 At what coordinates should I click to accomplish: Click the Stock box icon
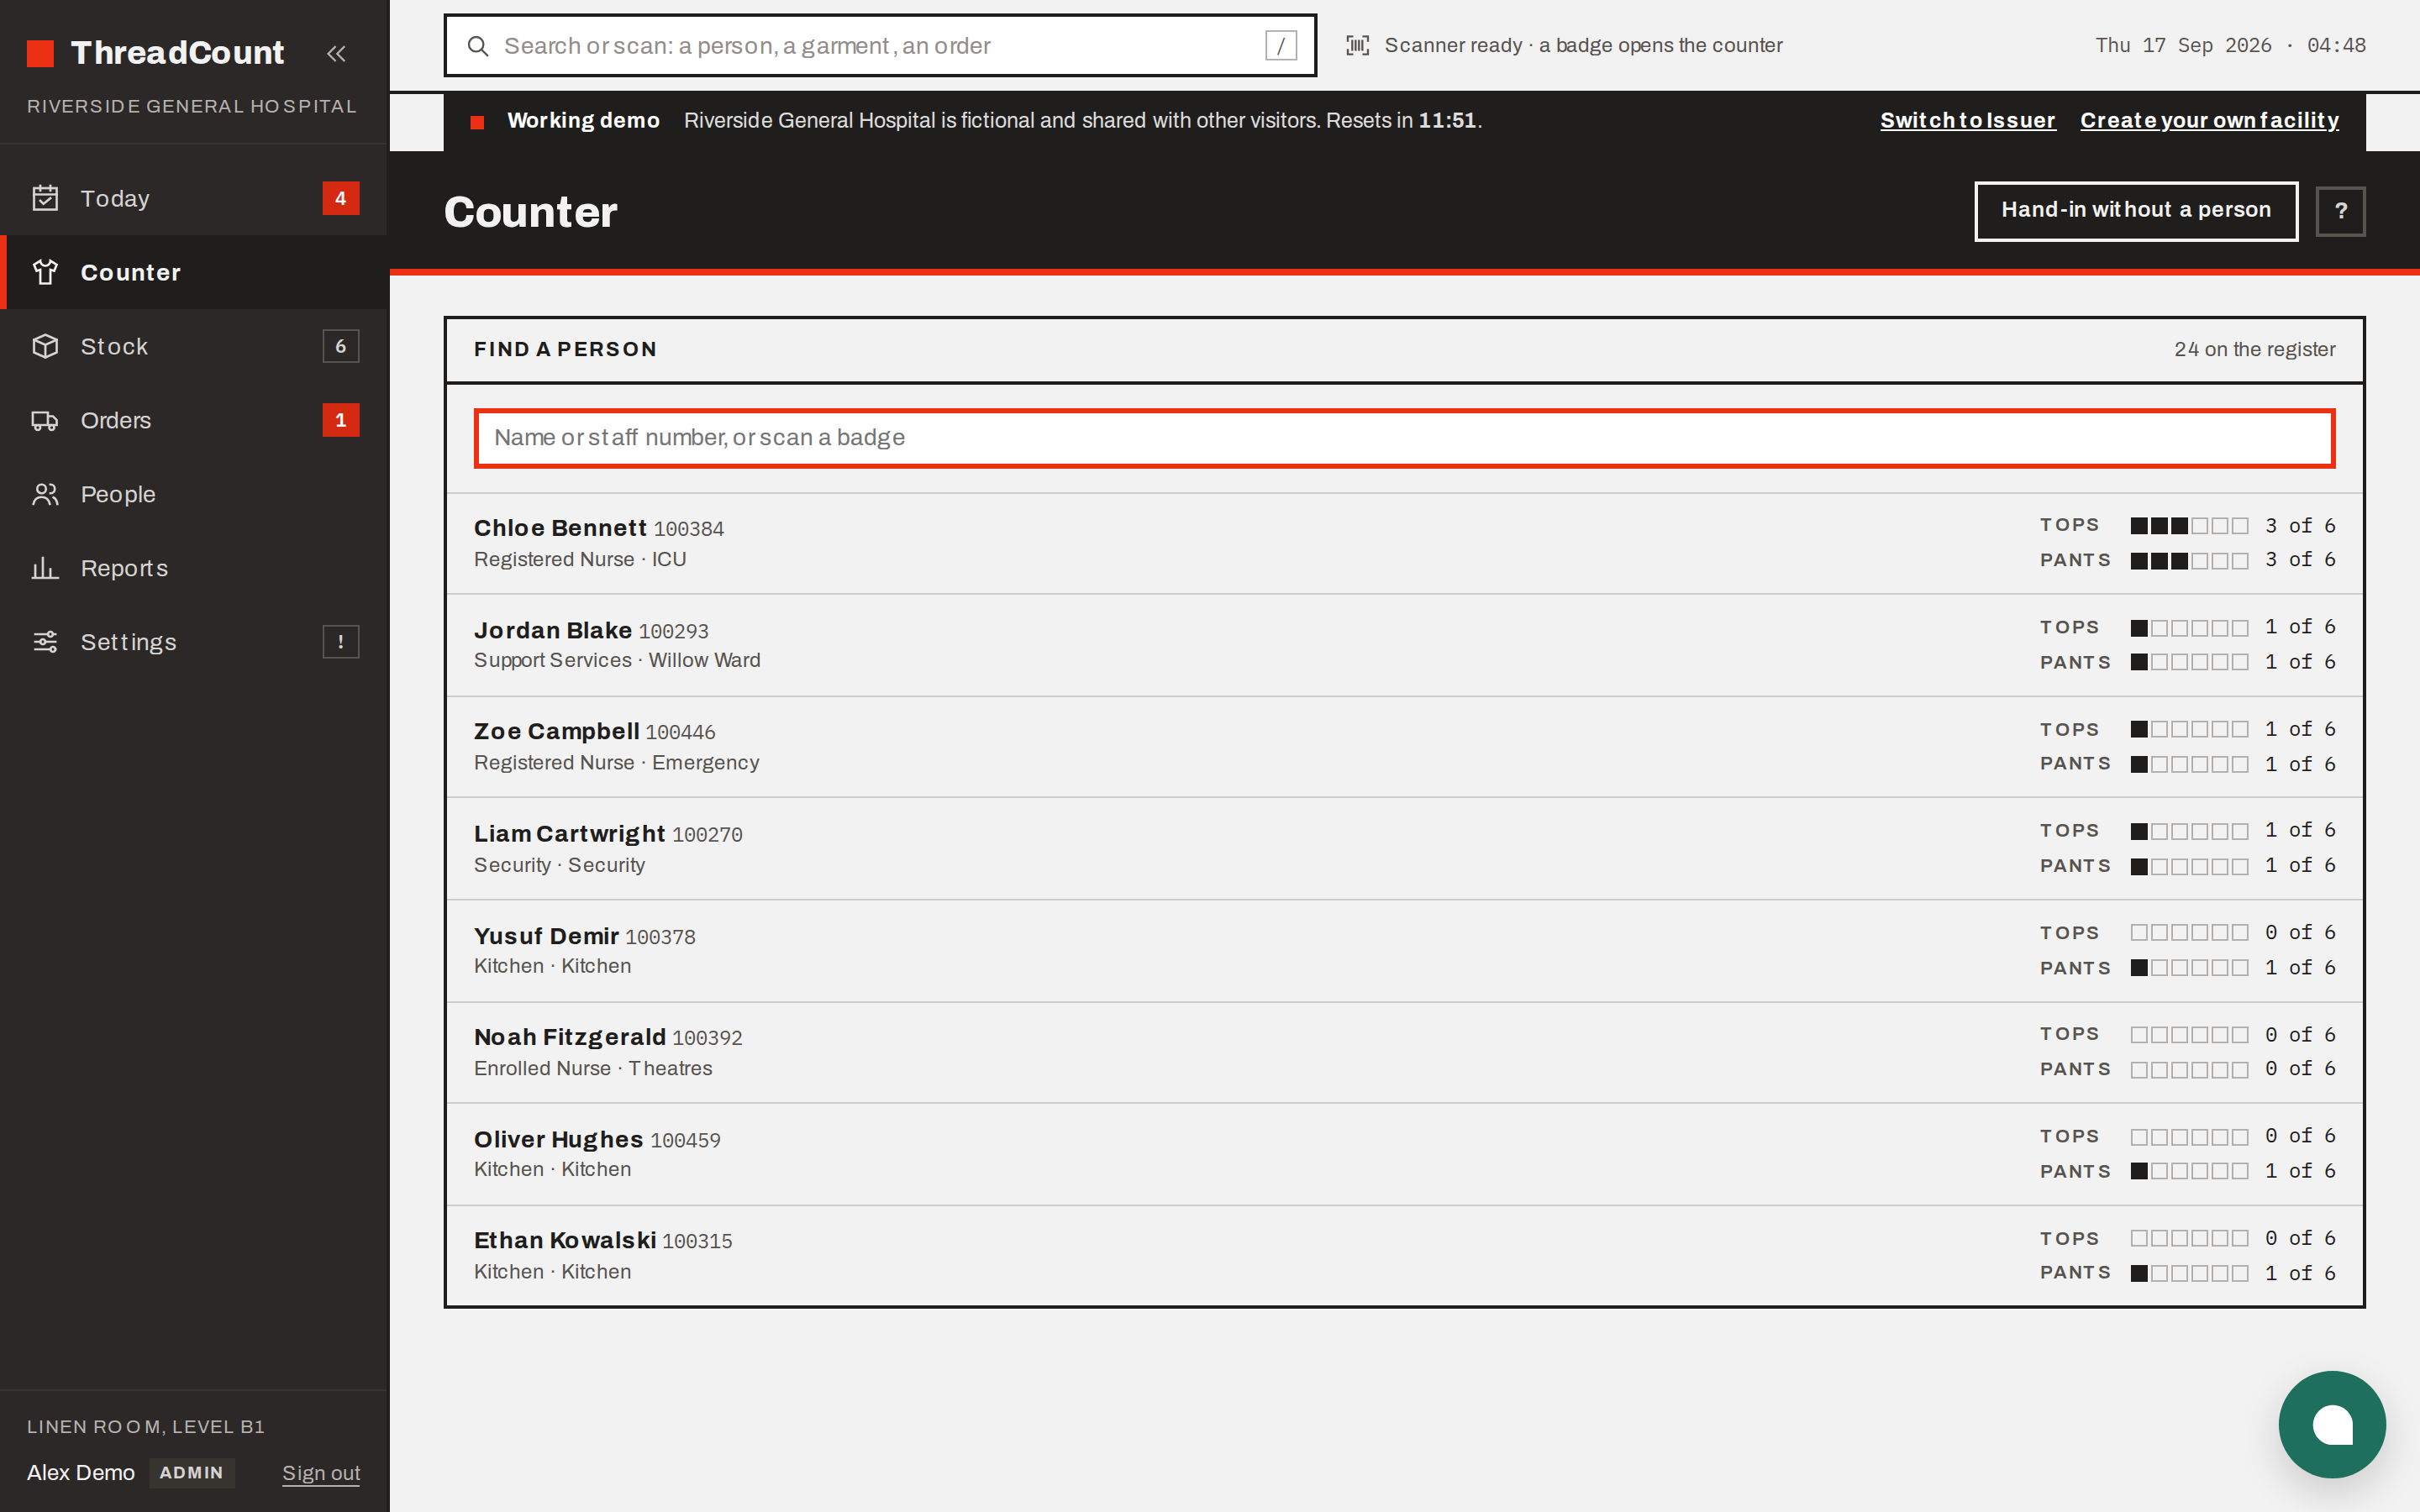click(x=45, y=346)
